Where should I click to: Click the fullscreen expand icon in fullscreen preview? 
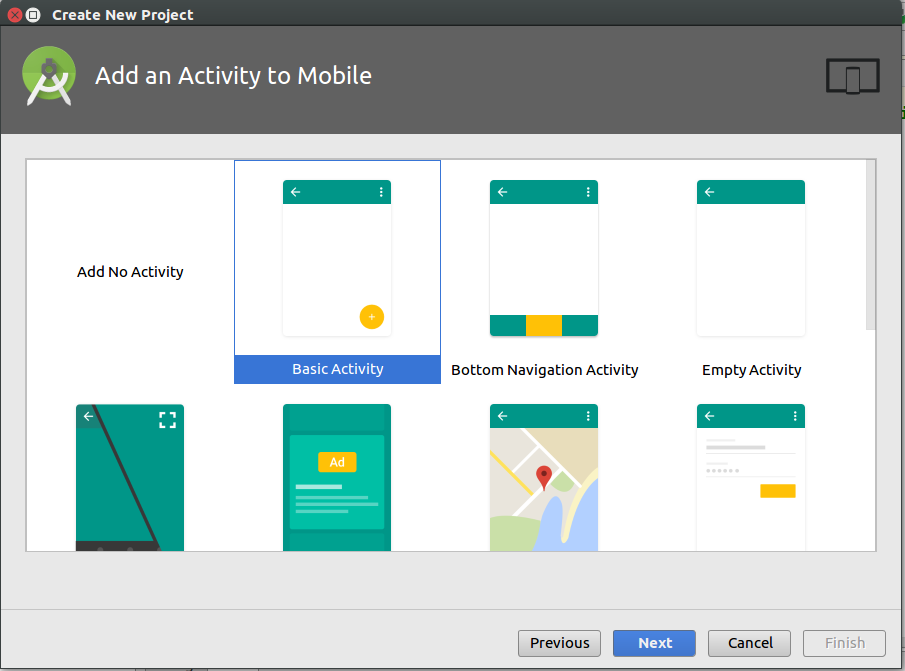click(x=167, y=420)
